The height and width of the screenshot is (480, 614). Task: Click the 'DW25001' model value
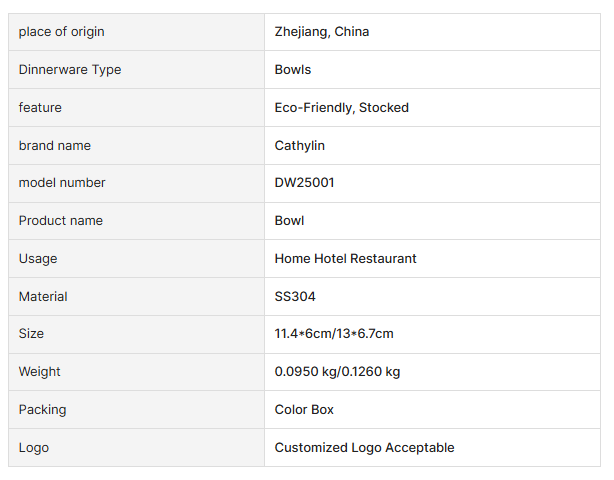click(304, 183)
